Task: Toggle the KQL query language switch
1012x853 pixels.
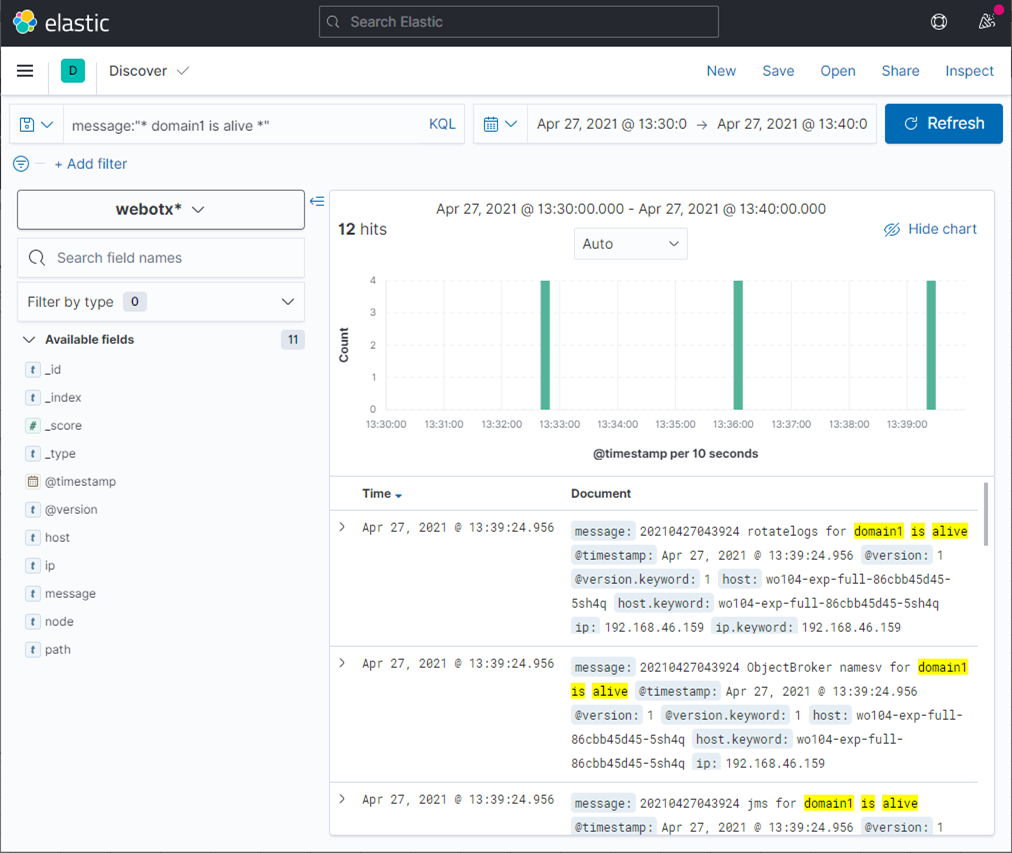Action: pos(442,124)
